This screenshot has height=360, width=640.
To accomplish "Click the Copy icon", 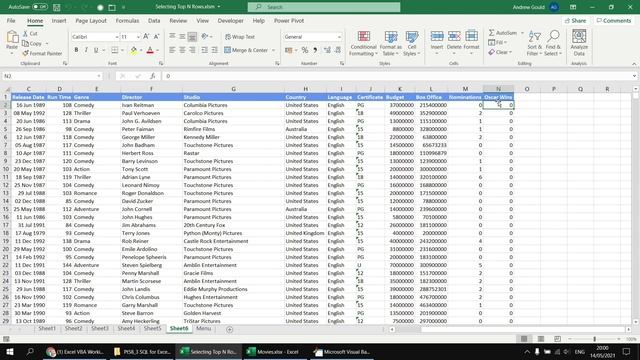I will [25, 43].
